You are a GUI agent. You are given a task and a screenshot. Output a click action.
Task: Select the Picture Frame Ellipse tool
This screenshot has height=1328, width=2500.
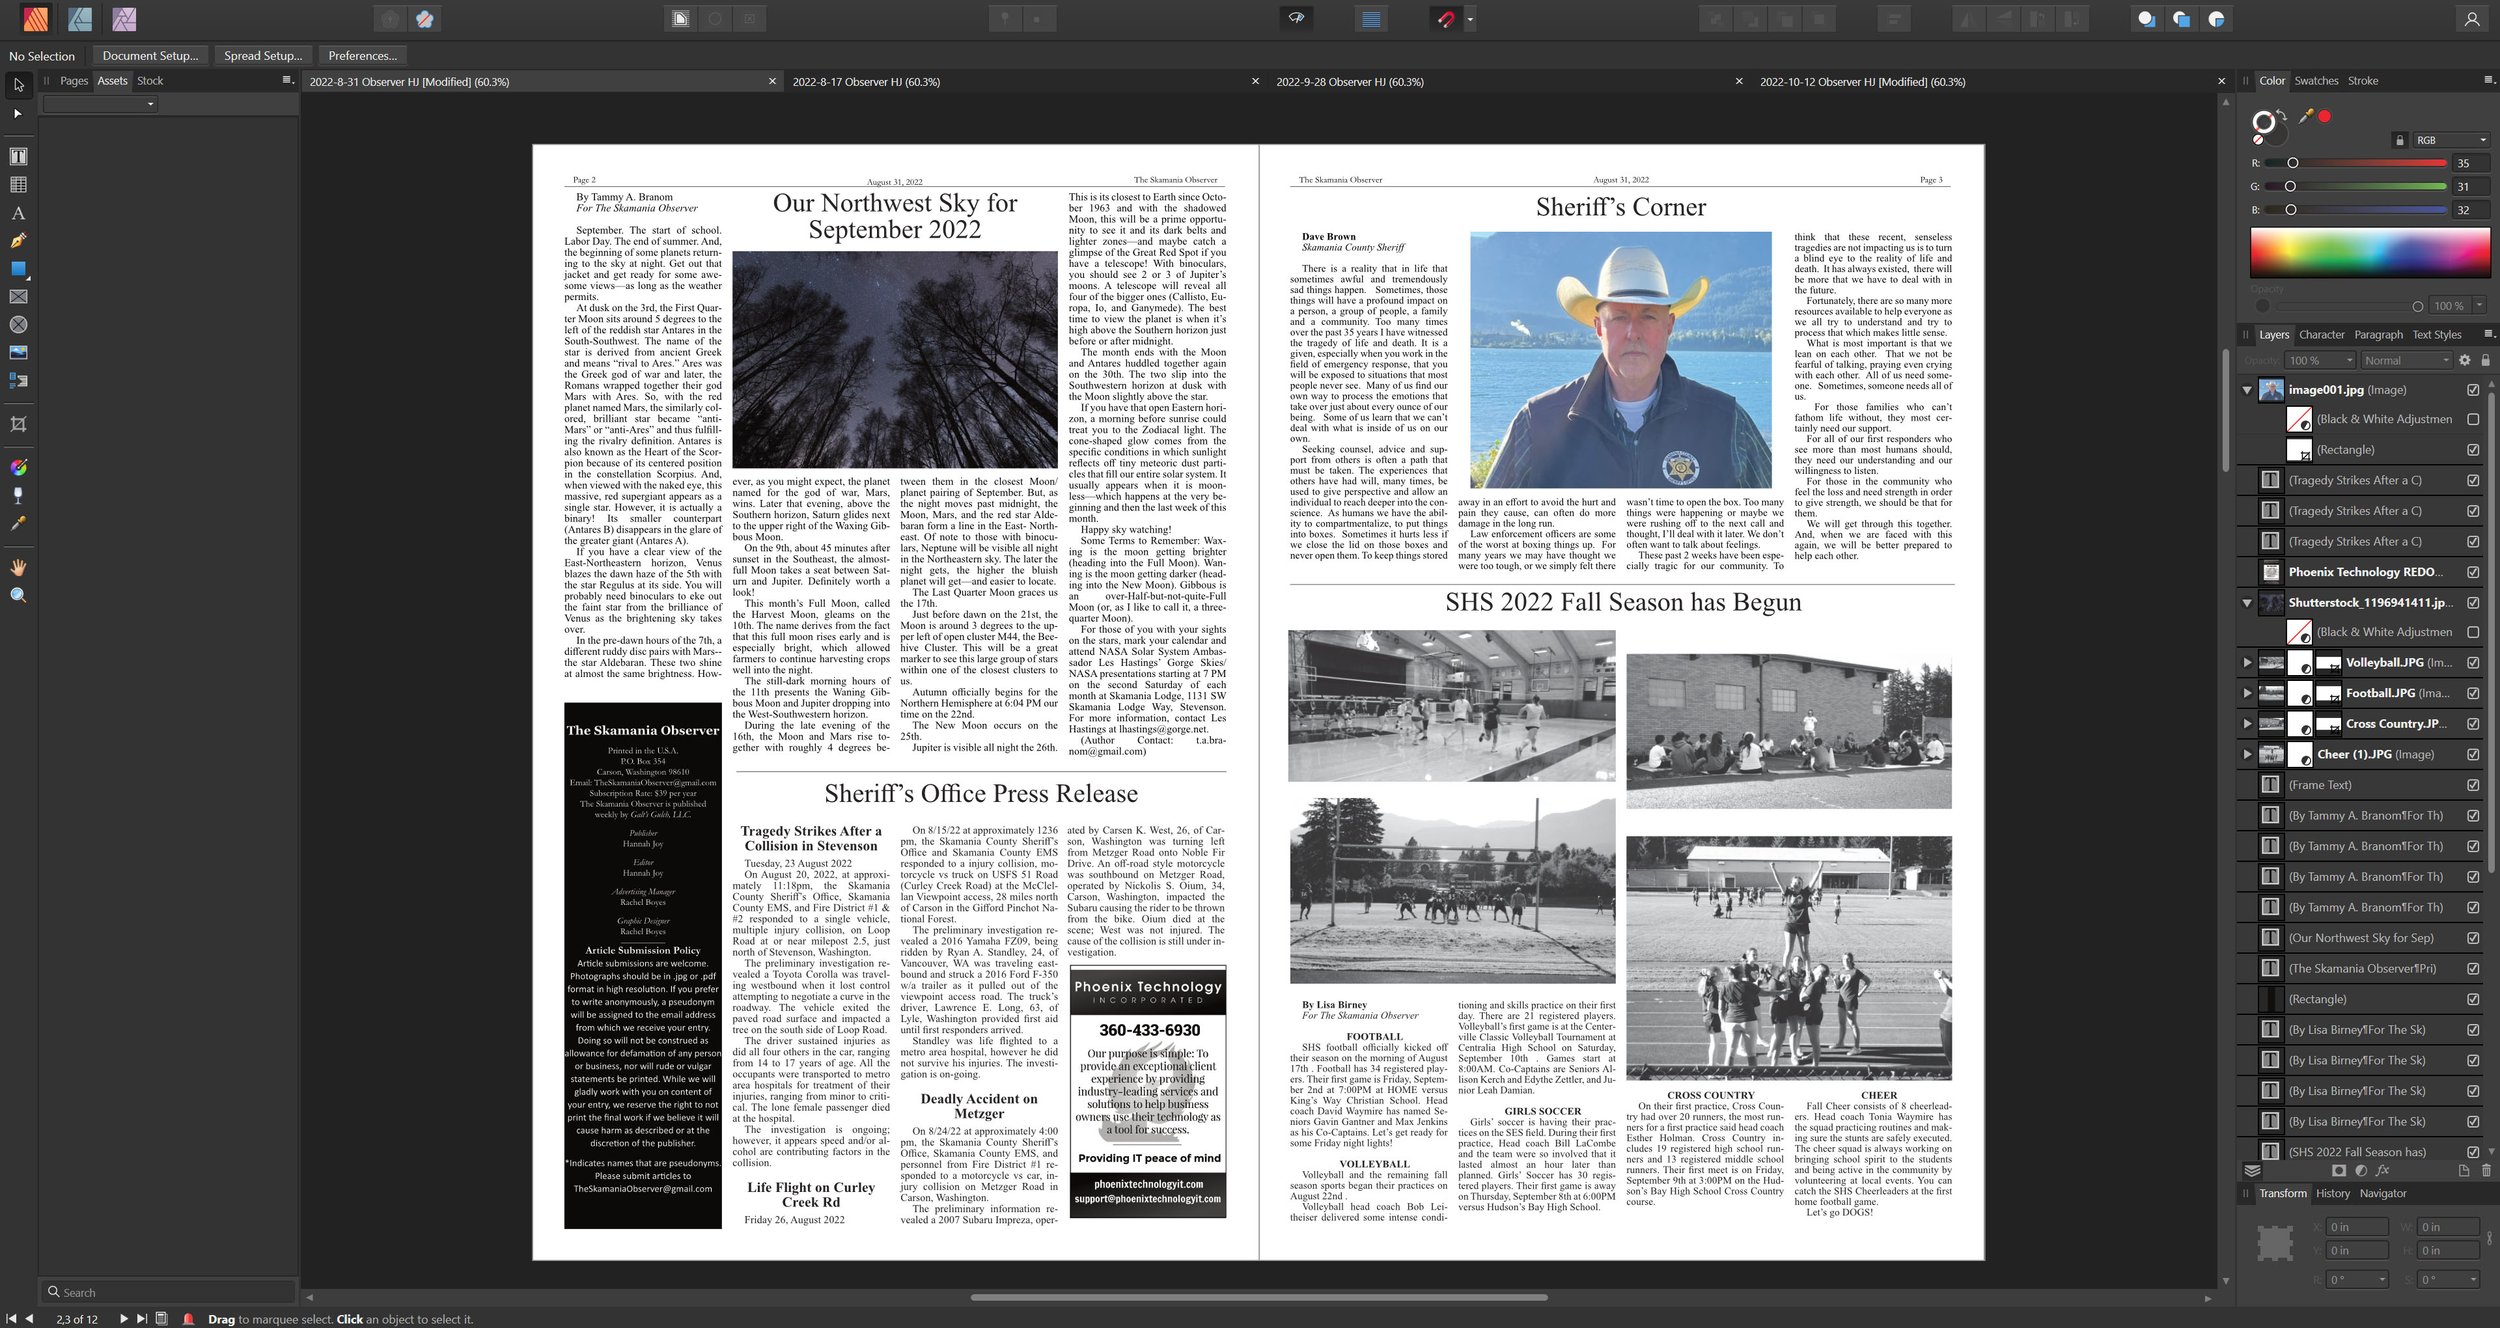click(x=18, y=325)
